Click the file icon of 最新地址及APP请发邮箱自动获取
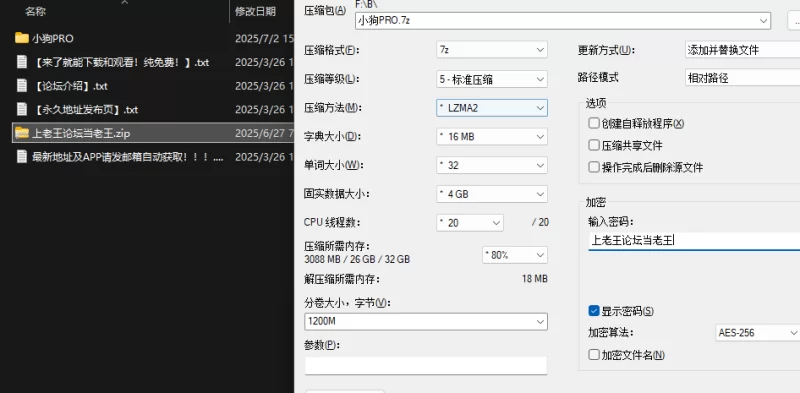 click(21, 157)
